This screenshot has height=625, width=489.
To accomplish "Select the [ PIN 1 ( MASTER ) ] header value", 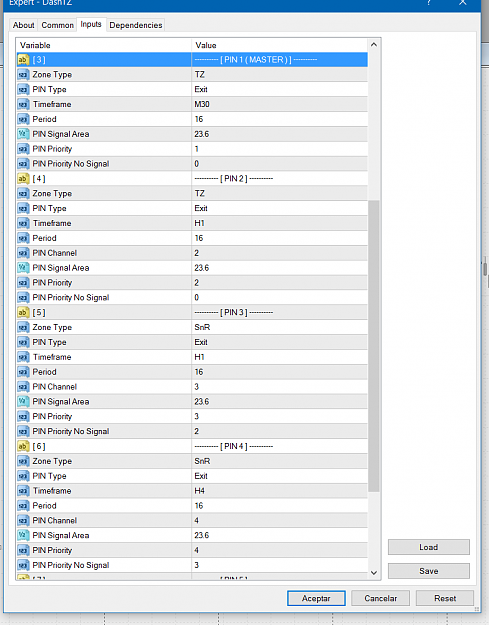I will coord(279,60).
